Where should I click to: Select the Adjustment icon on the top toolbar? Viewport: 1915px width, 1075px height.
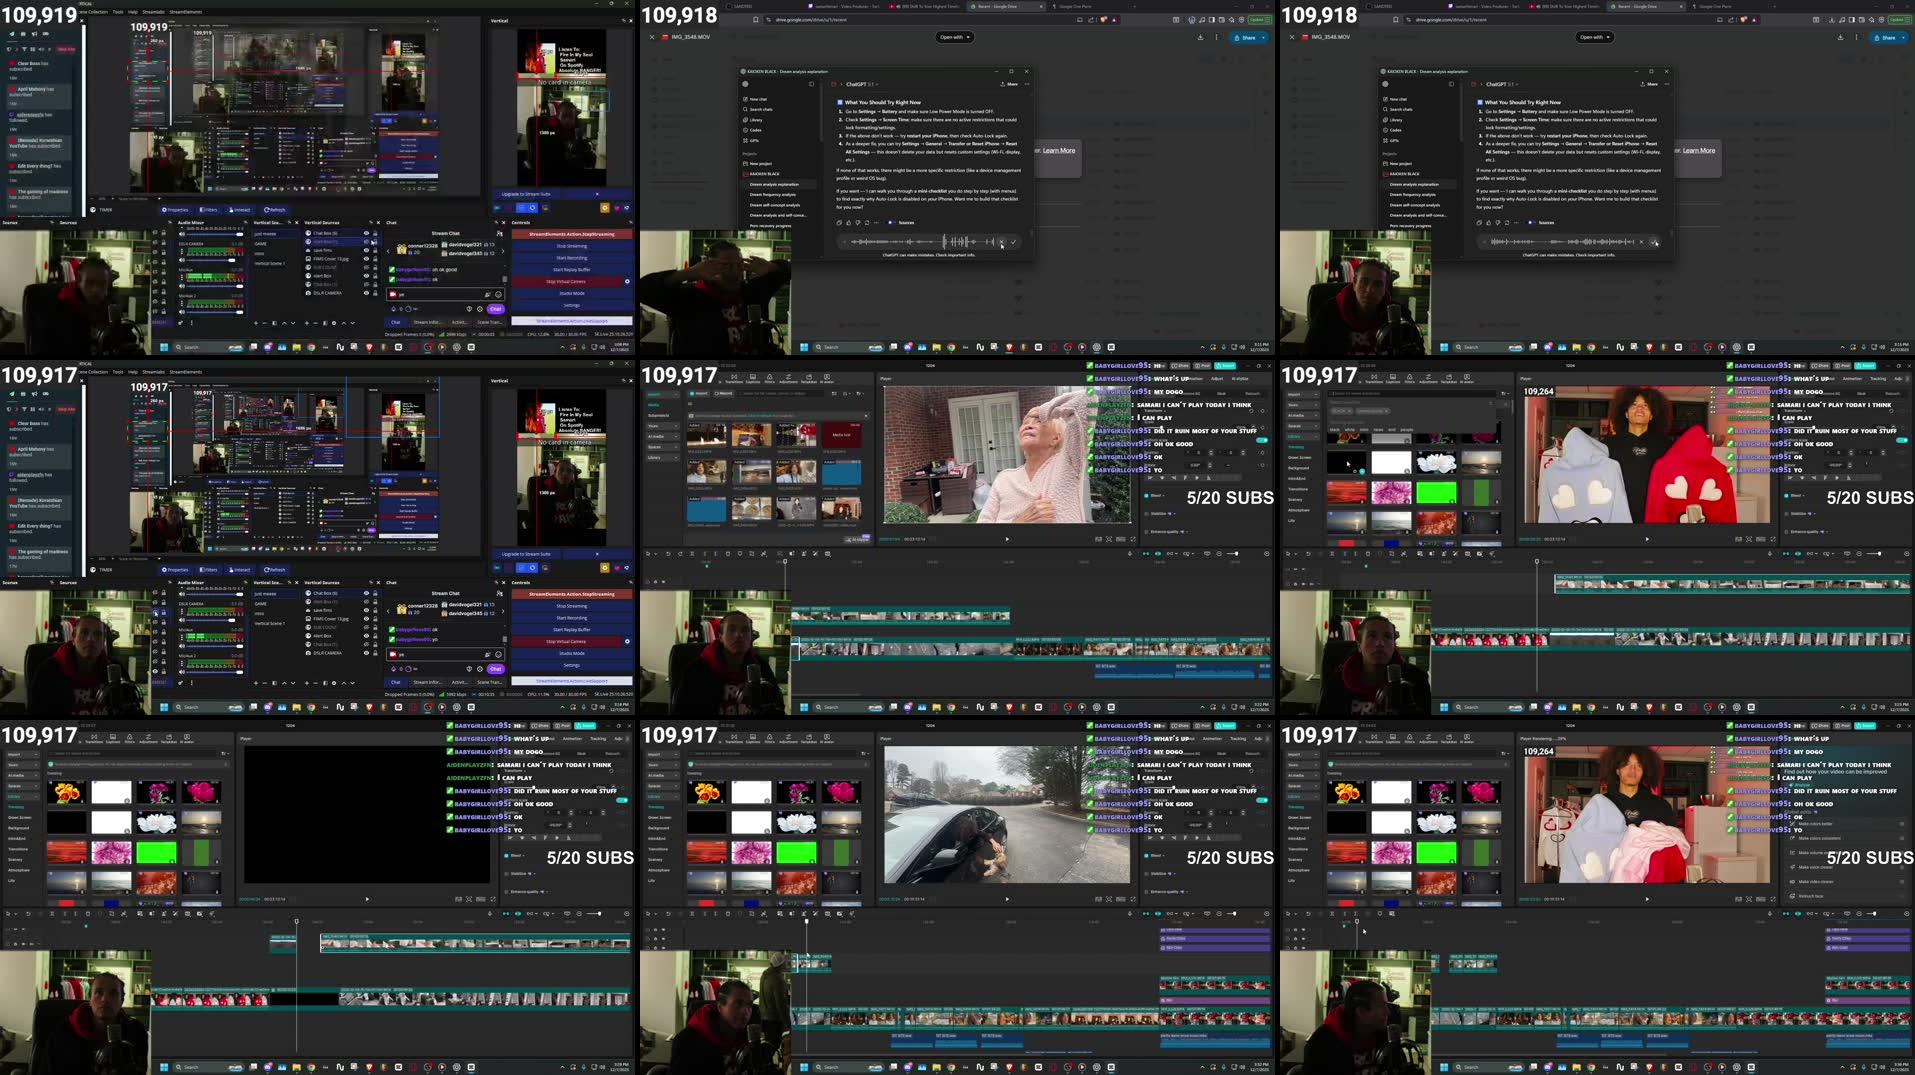point(788,377)
